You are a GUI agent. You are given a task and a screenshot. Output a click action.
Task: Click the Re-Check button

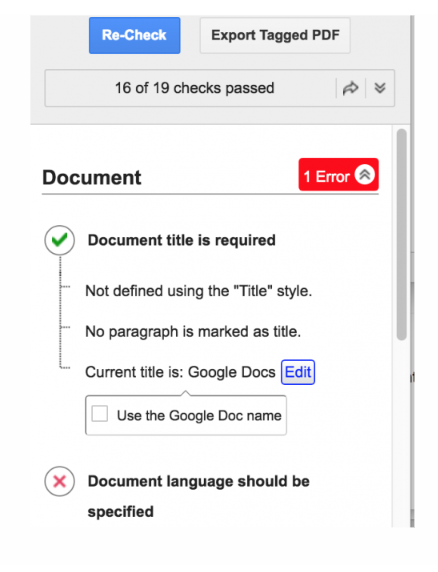(x=135, y=35)
